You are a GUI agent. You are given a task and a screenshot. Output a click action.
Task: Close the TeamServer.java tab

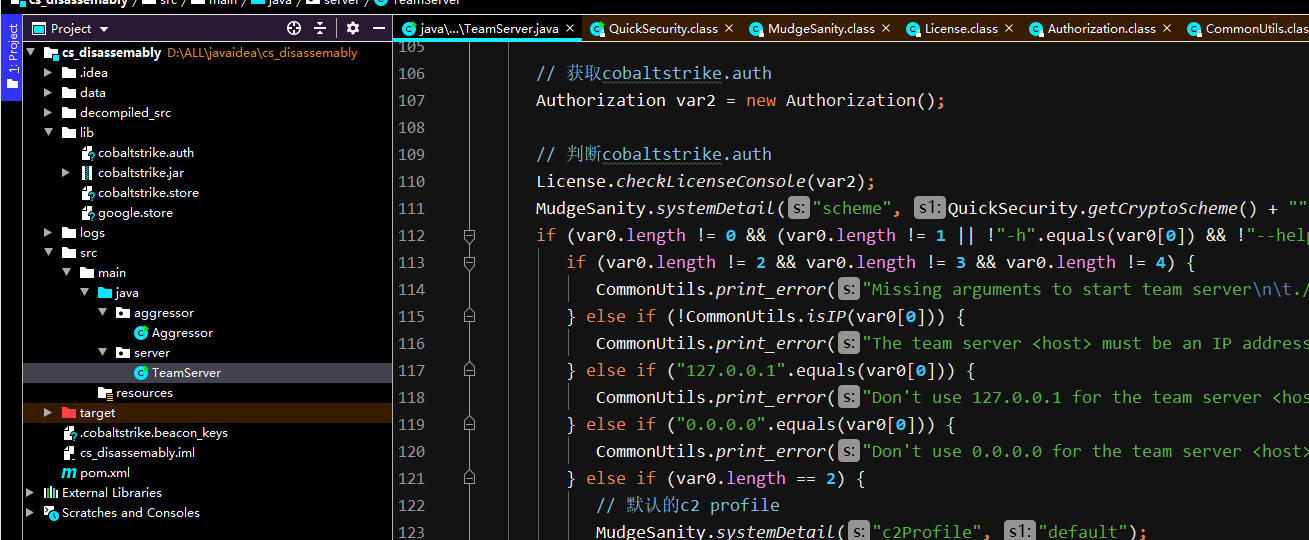569,29
